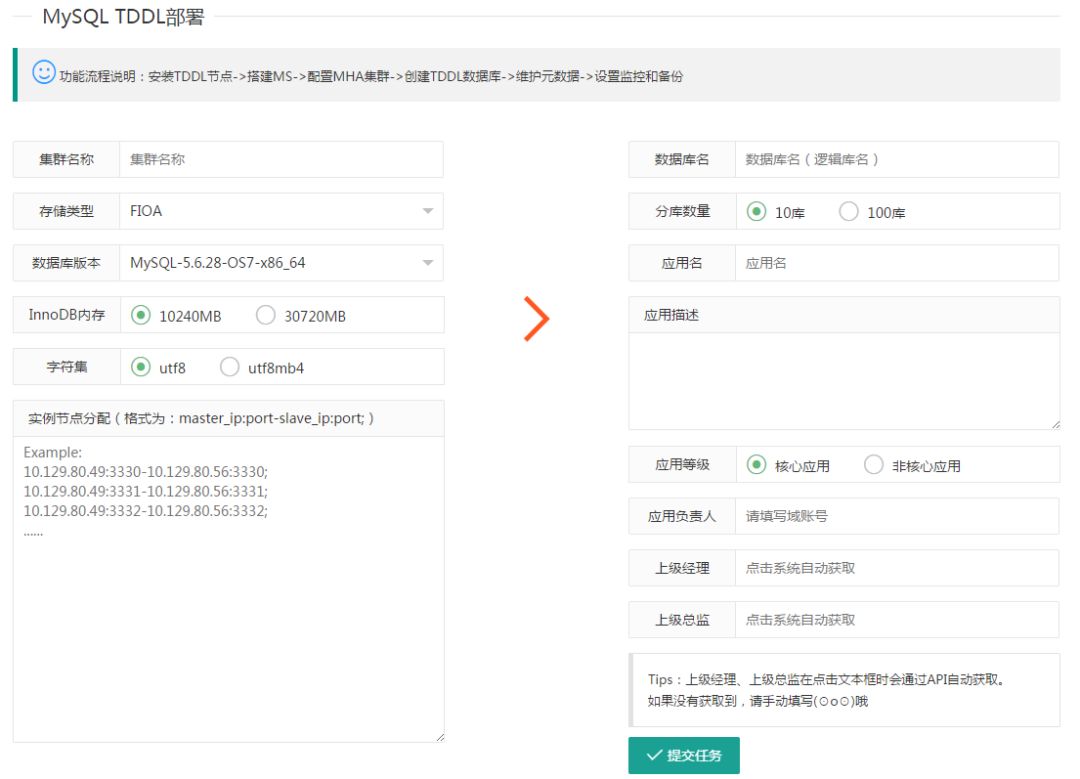Click the orange right-arrow chevron between forms
1080x779 pixels.
pos(537,319)
